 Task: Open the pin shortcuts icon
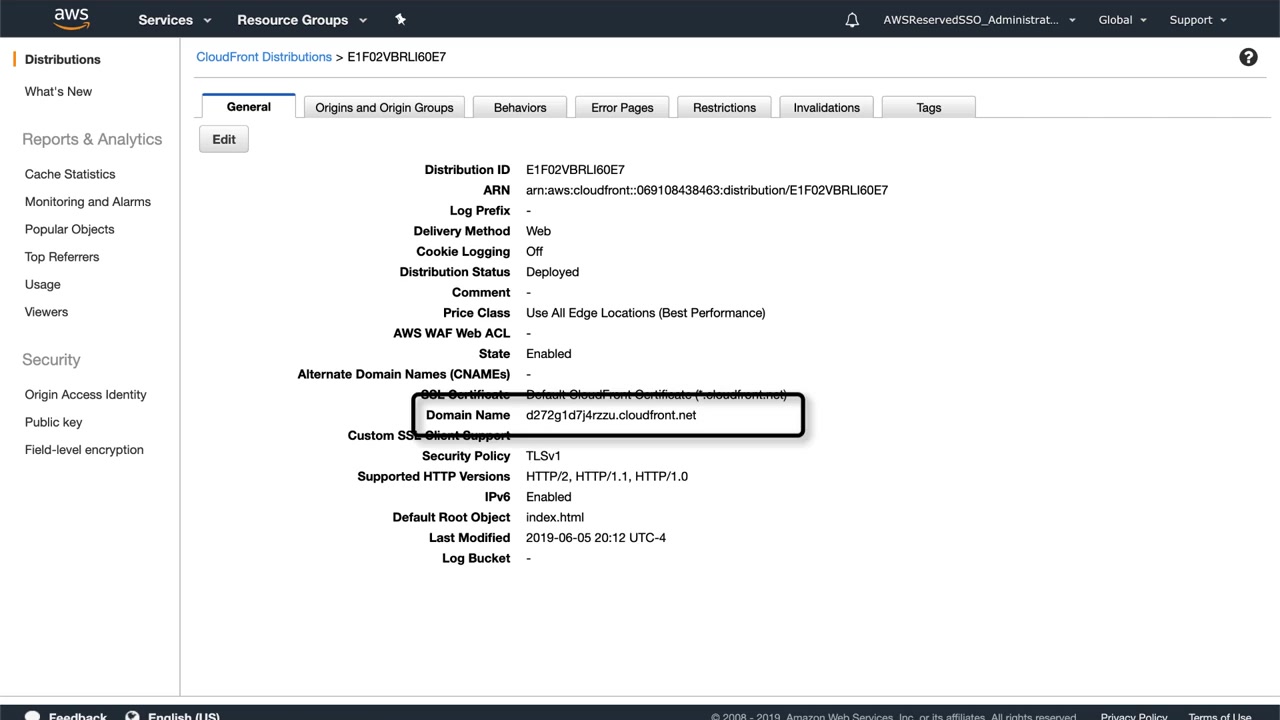(401, 19)
